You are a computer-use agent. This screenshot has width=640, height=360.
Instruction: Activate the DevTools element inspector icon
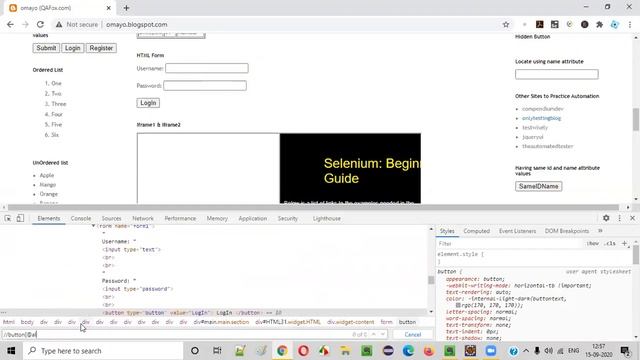(8, 218)
